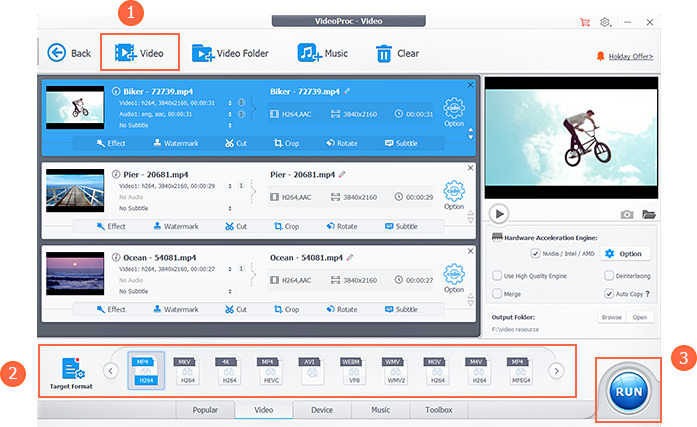Open codec Option for Biker video
This screenshot has width=697, height=427.
(x=454, y=112)
